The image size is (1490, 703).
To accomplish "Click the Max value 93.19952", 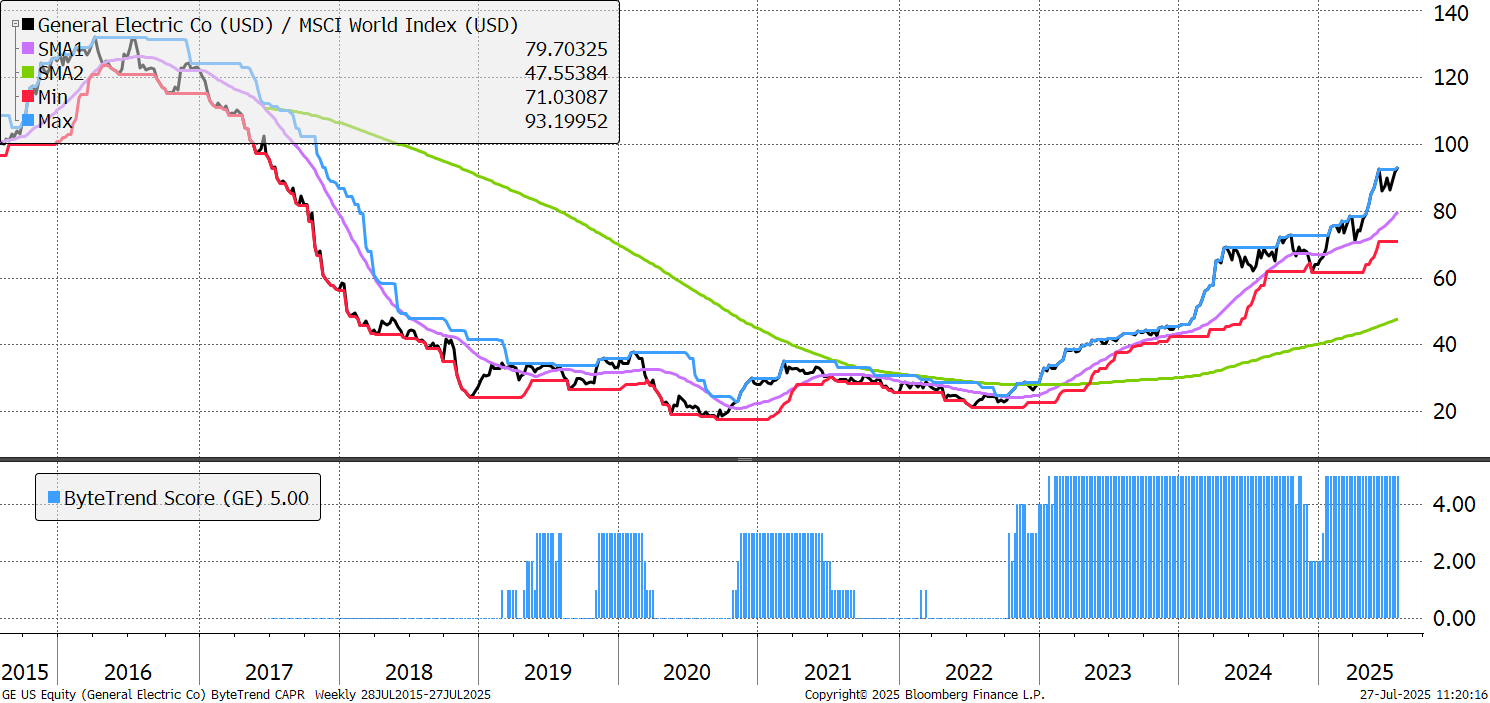I will [566, 121].
